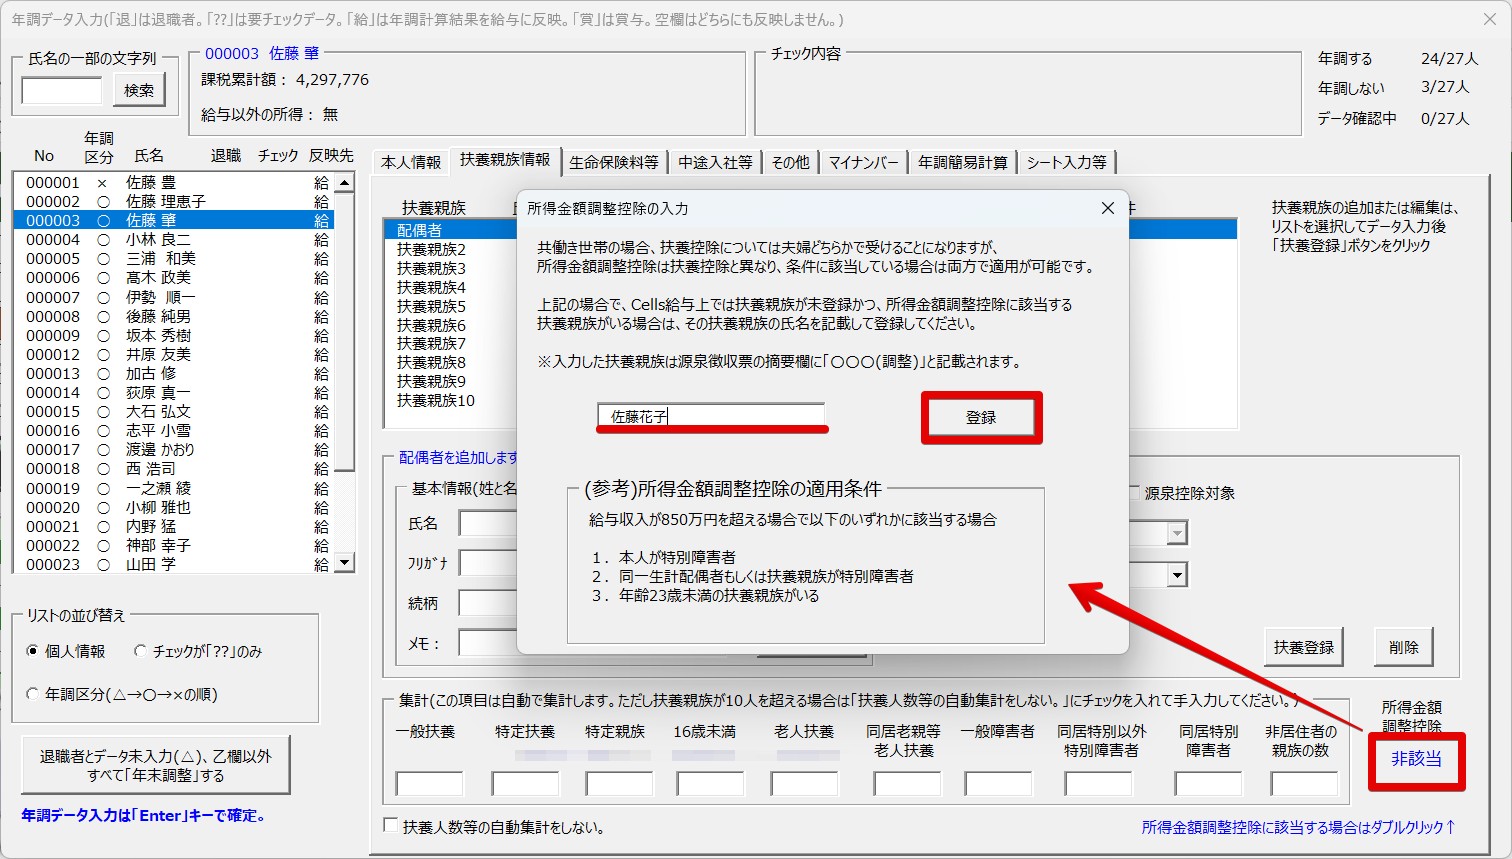Viewport: 1512px width, 859px height.
Task: Go to the マイナンバー tab
Action: 862,162
